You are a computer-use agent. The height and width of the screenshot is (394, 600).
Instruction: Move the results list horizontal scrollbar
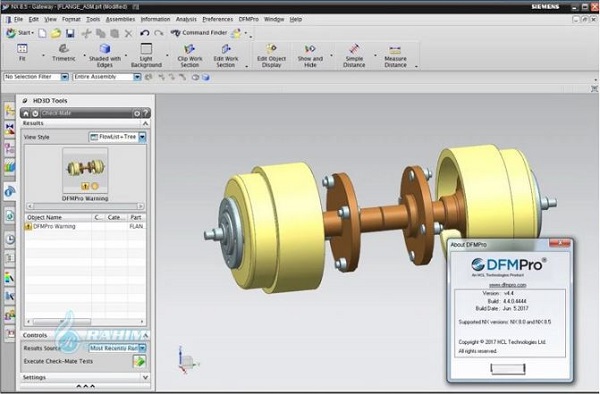[x=62, y=322]
